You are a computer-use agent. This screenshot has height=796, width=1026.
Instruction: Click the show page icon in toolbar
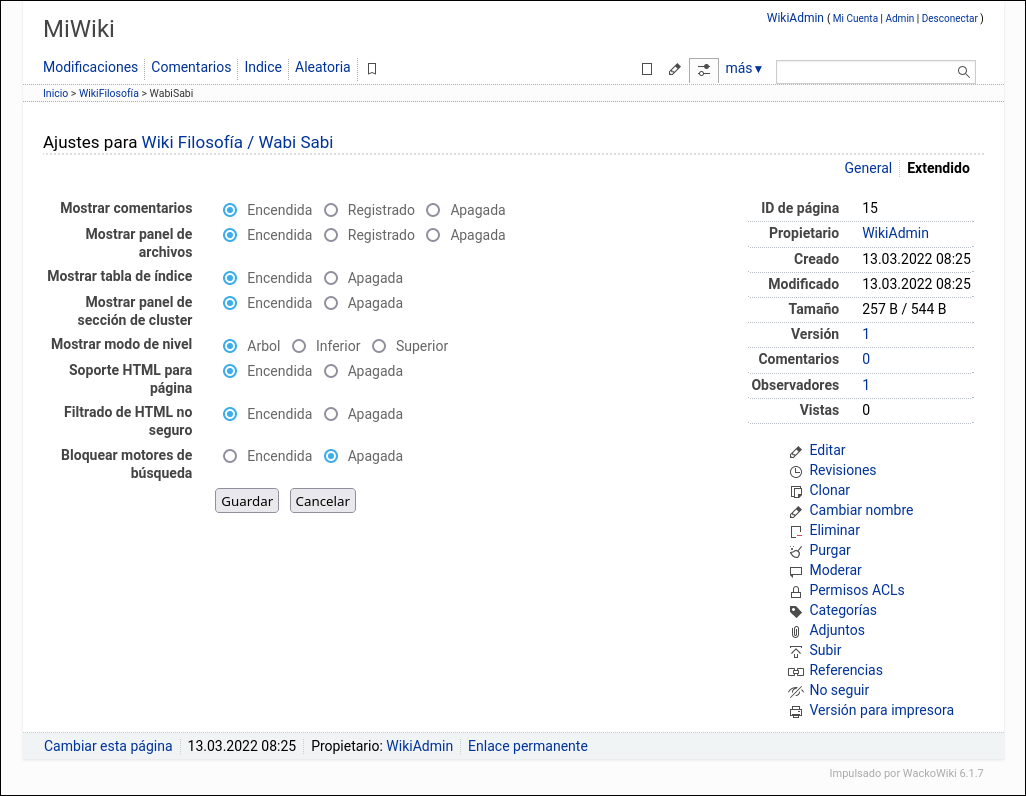tap(647, 69)
